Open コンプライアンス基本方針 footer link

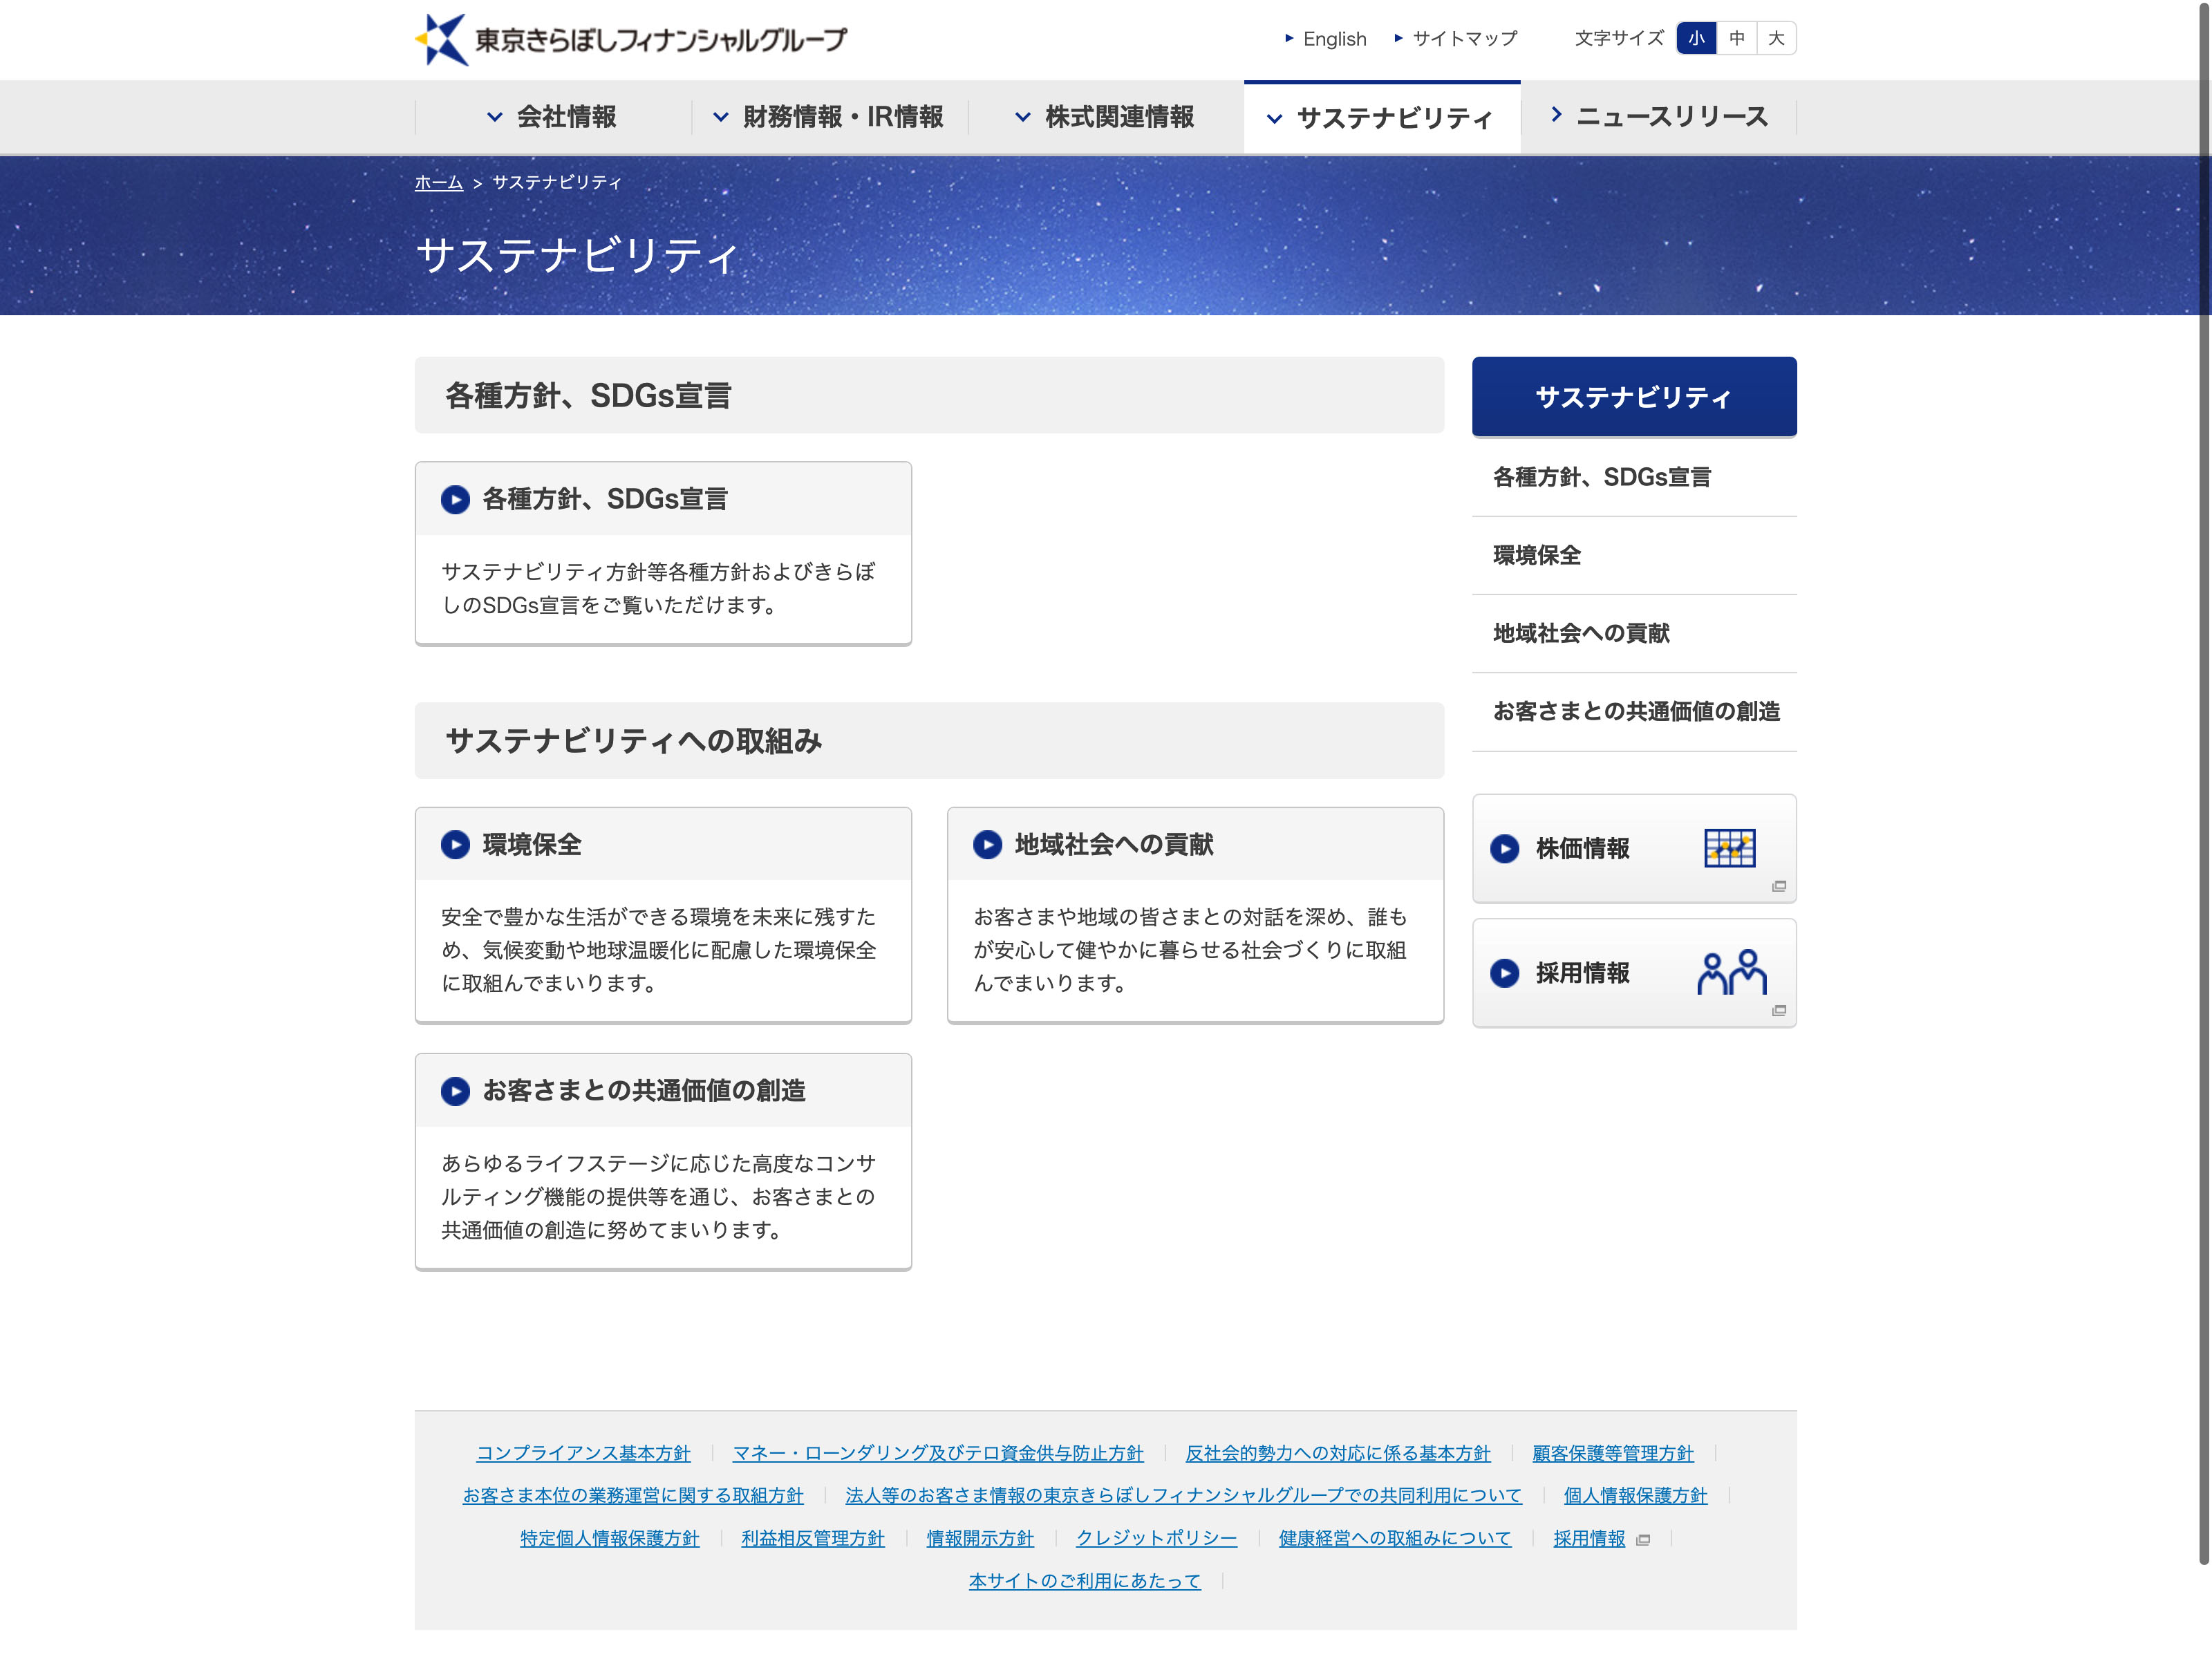(583, 1453)
